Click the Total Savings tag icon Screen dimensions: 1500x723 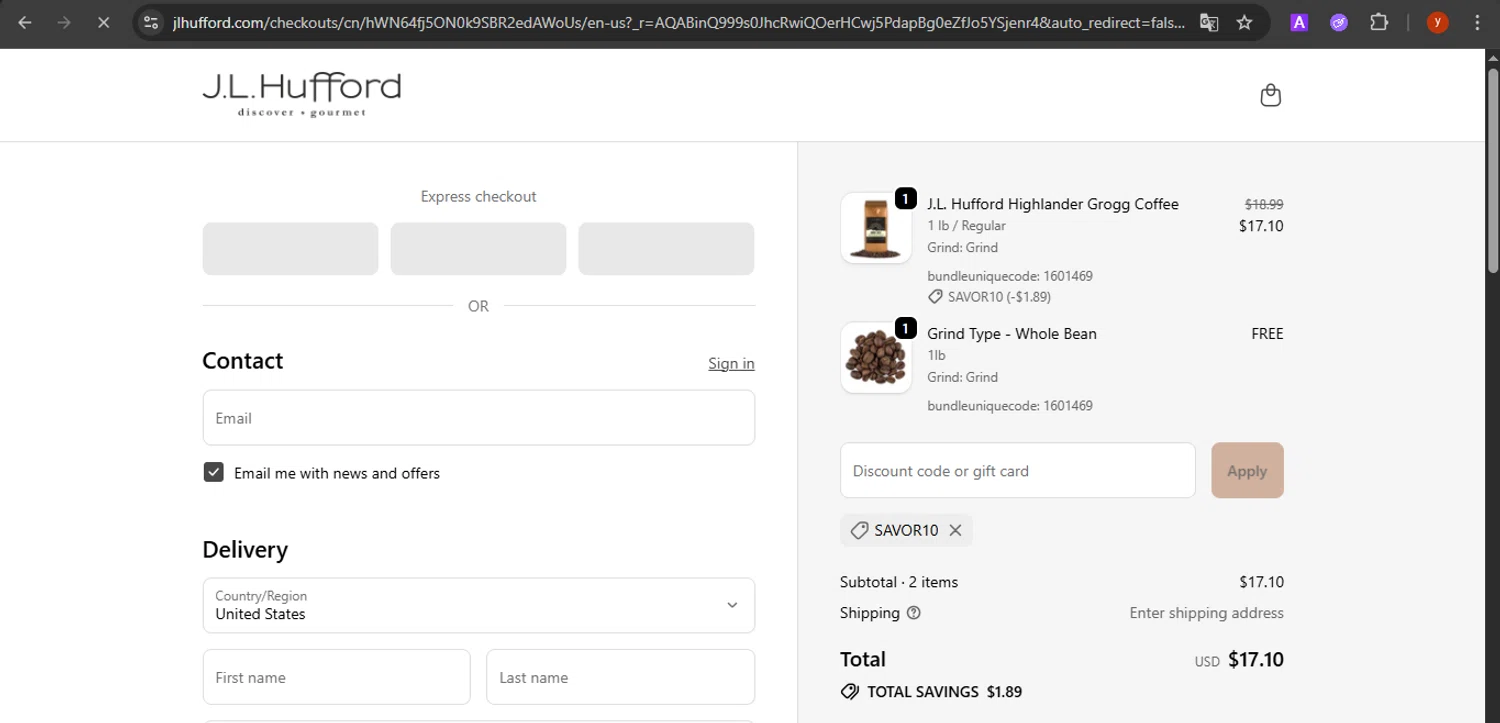tap(850, 691)
